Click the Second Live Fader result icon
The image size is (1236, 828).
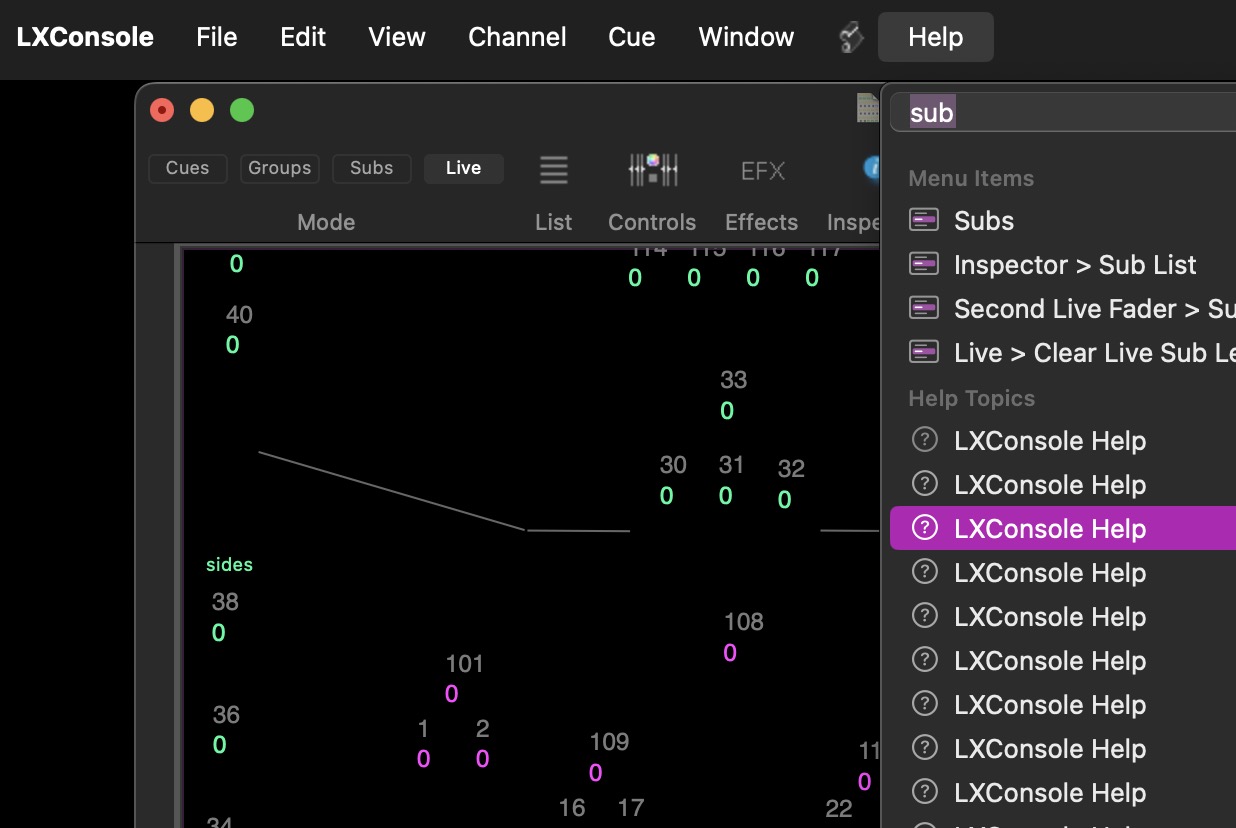coord(924,308)
